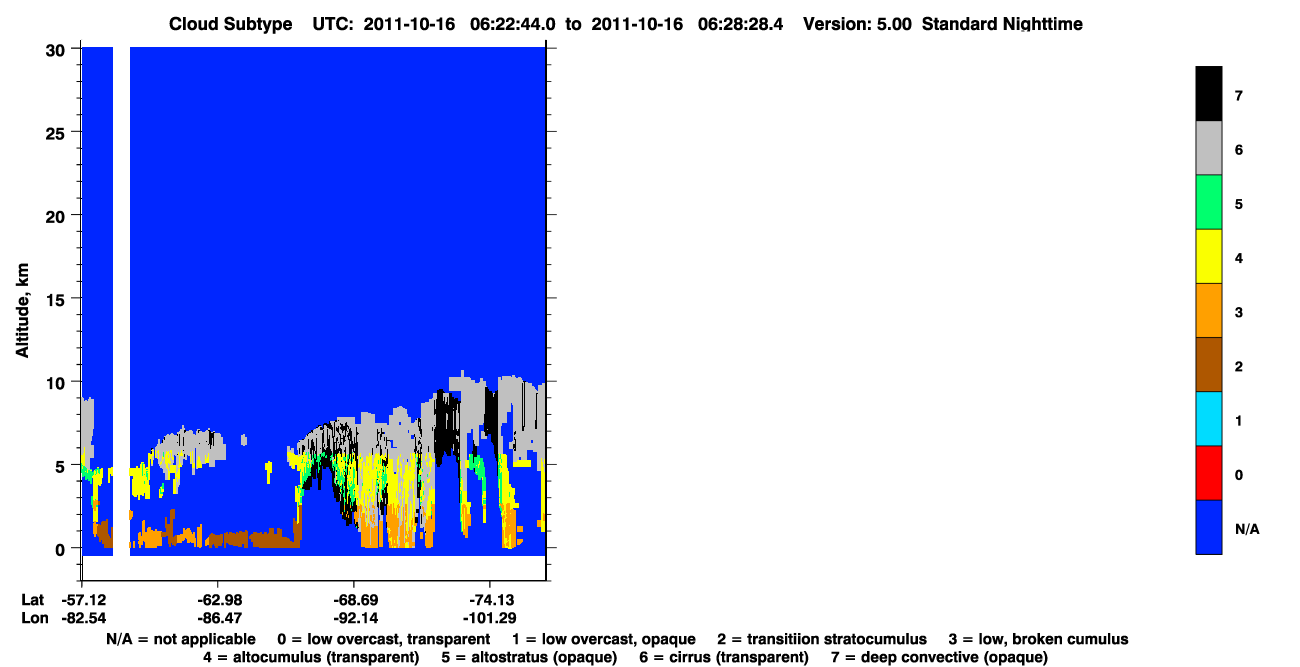
Task: Click the '3 = low, broken cumulus' legend text
Action: (x=1038, y=639)
